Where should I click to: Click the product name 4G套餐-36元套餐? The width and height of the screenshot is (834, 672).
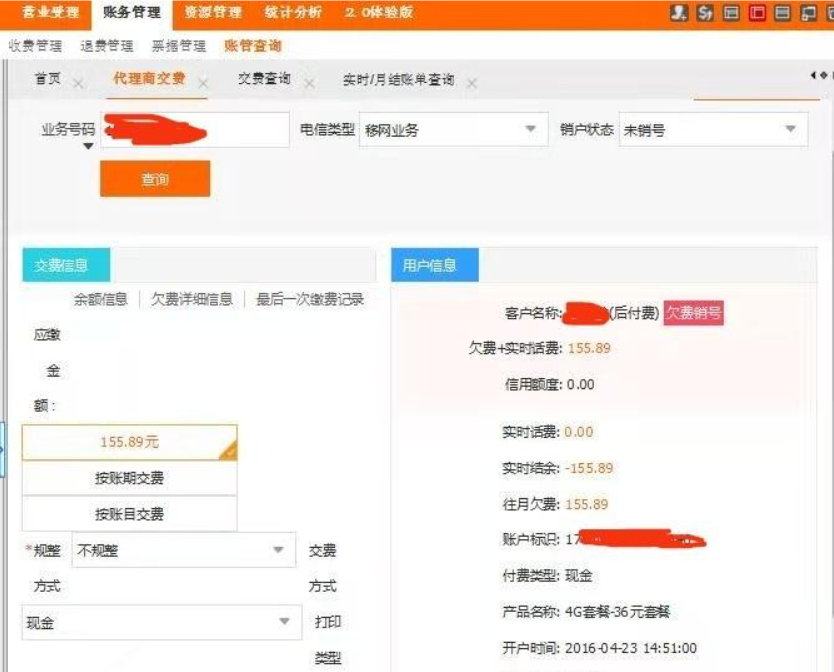tap(617, 612)
